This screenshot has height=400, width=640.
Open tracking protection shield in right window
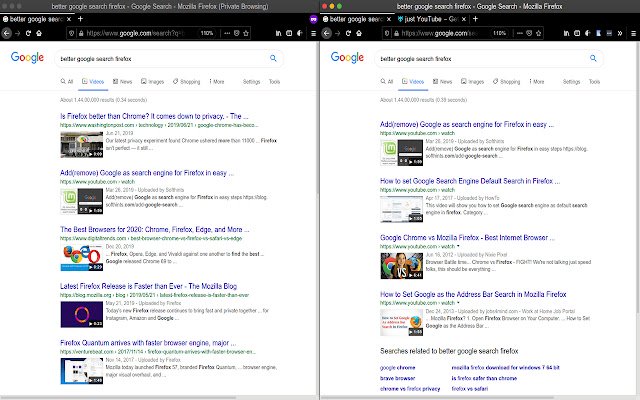387,33
